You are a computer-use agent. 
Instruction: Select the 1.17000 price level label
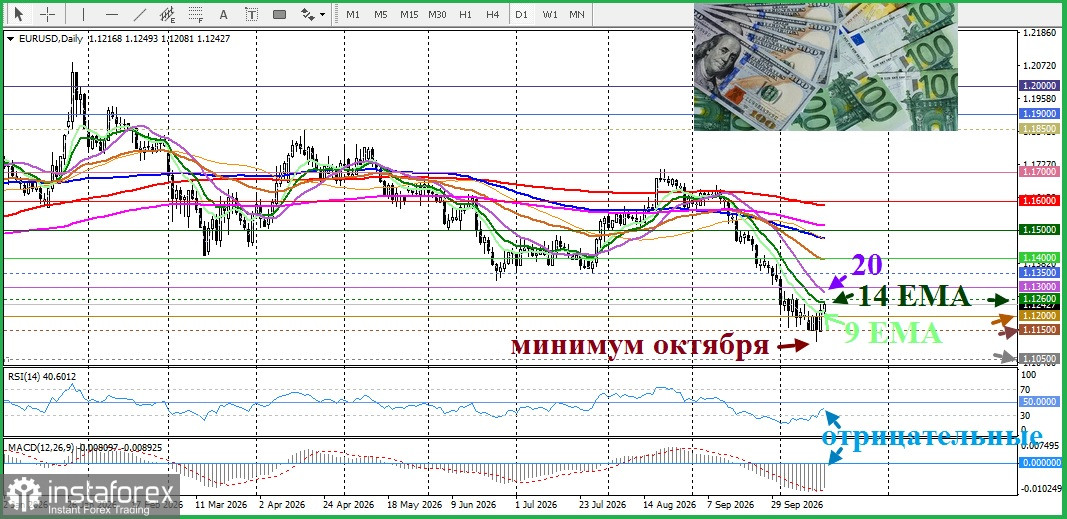[x=1040, y=173]
